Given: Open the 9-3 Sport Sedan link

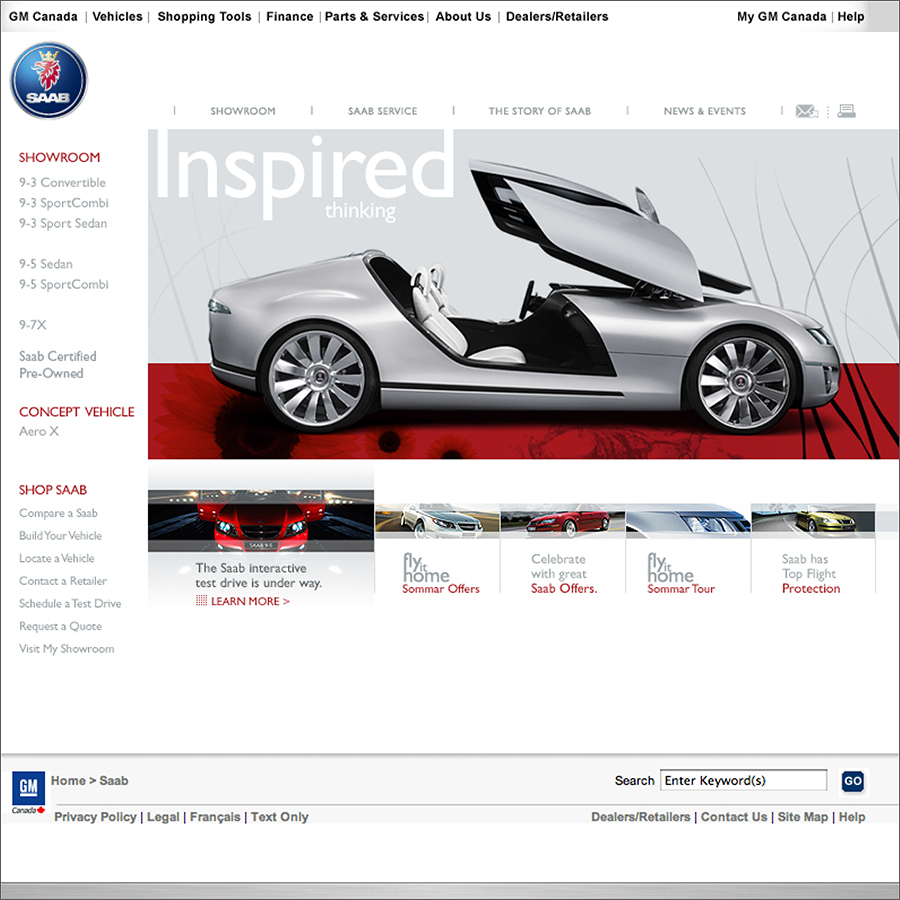Looking at the screenshot, I should tap(63, 223).
